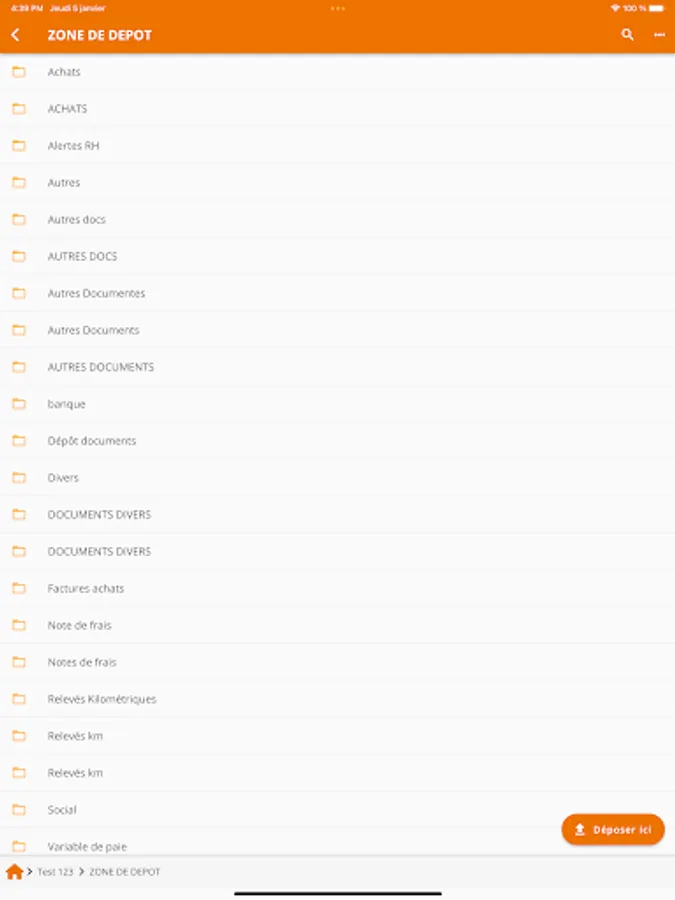Select the Divers folder icon
This screenshot has width=675, height=900.
click(19, 478)
